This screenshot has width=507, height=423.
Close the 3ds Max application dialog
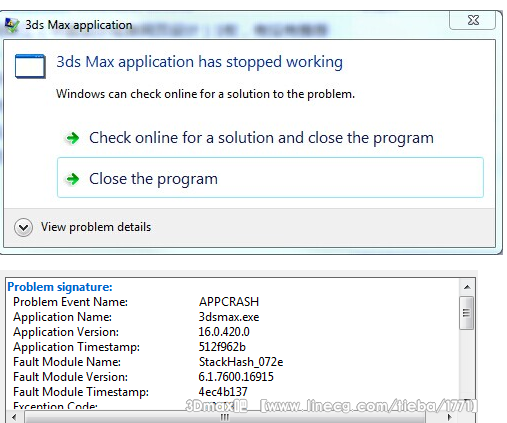473,20
